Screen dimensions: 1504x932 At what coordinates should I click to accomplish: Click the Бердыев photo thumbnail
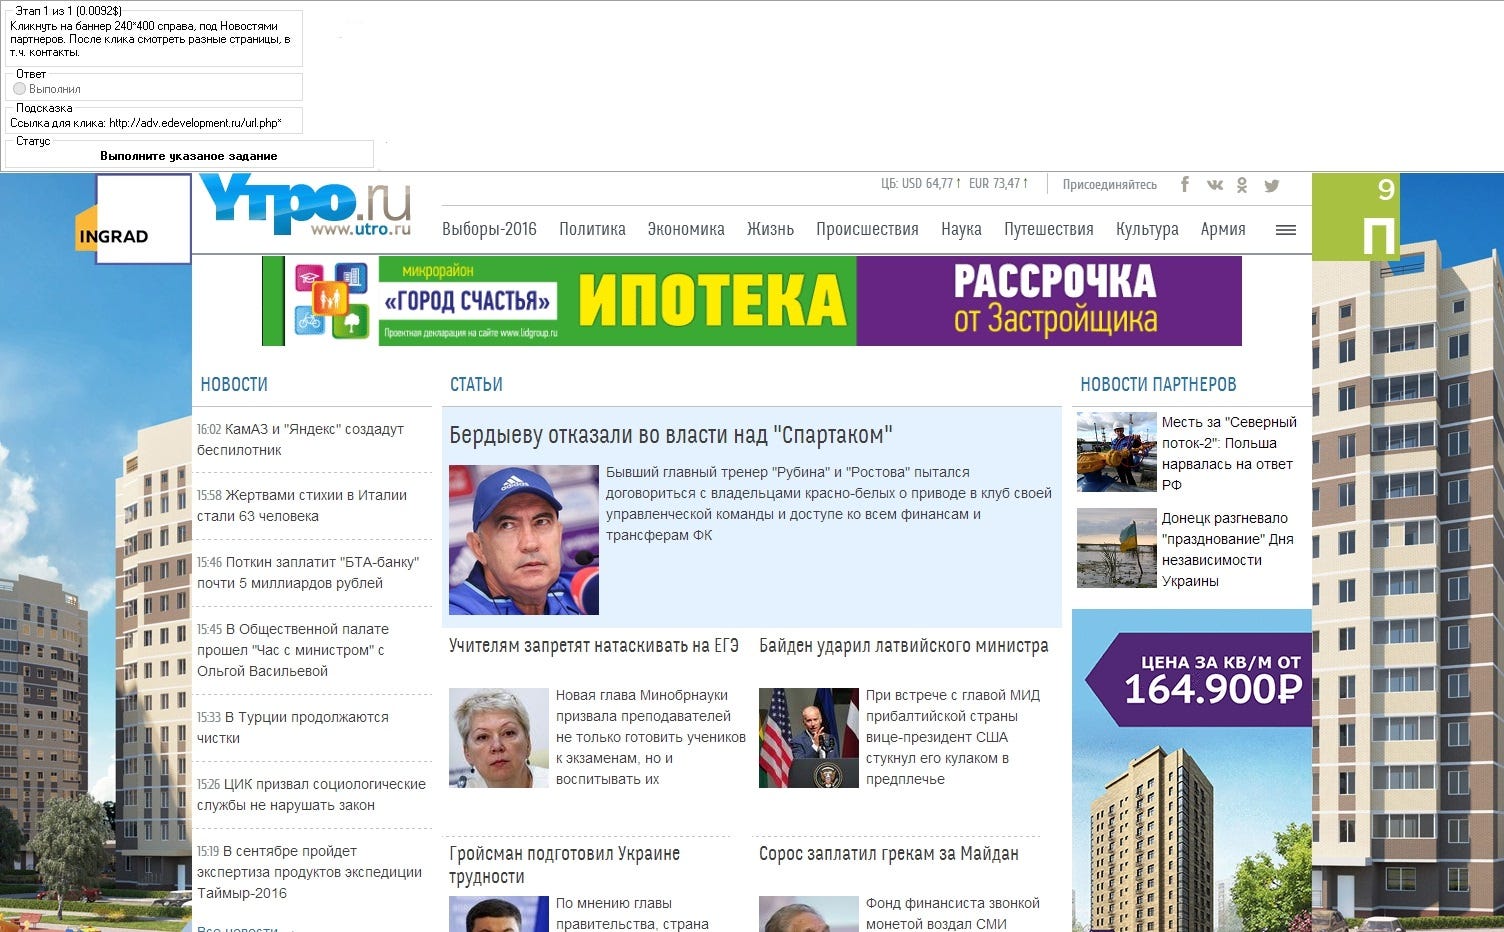pyautogui.click(x=524, y=540)
